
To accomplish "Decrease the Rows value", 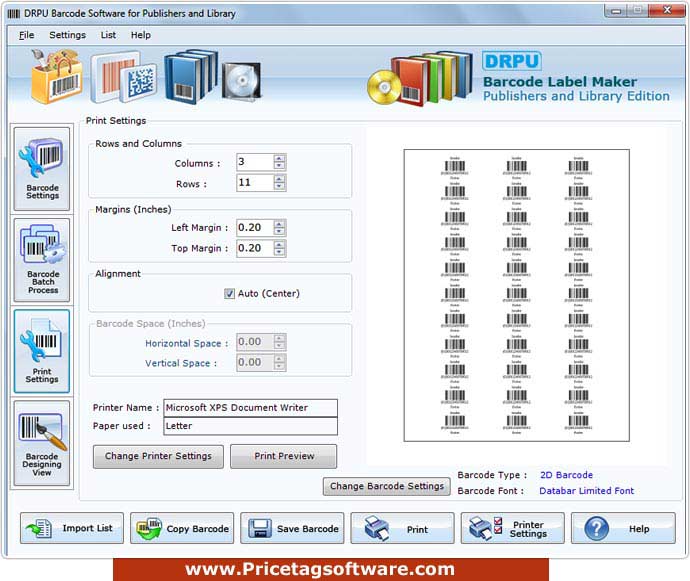I will pos(279,186).
